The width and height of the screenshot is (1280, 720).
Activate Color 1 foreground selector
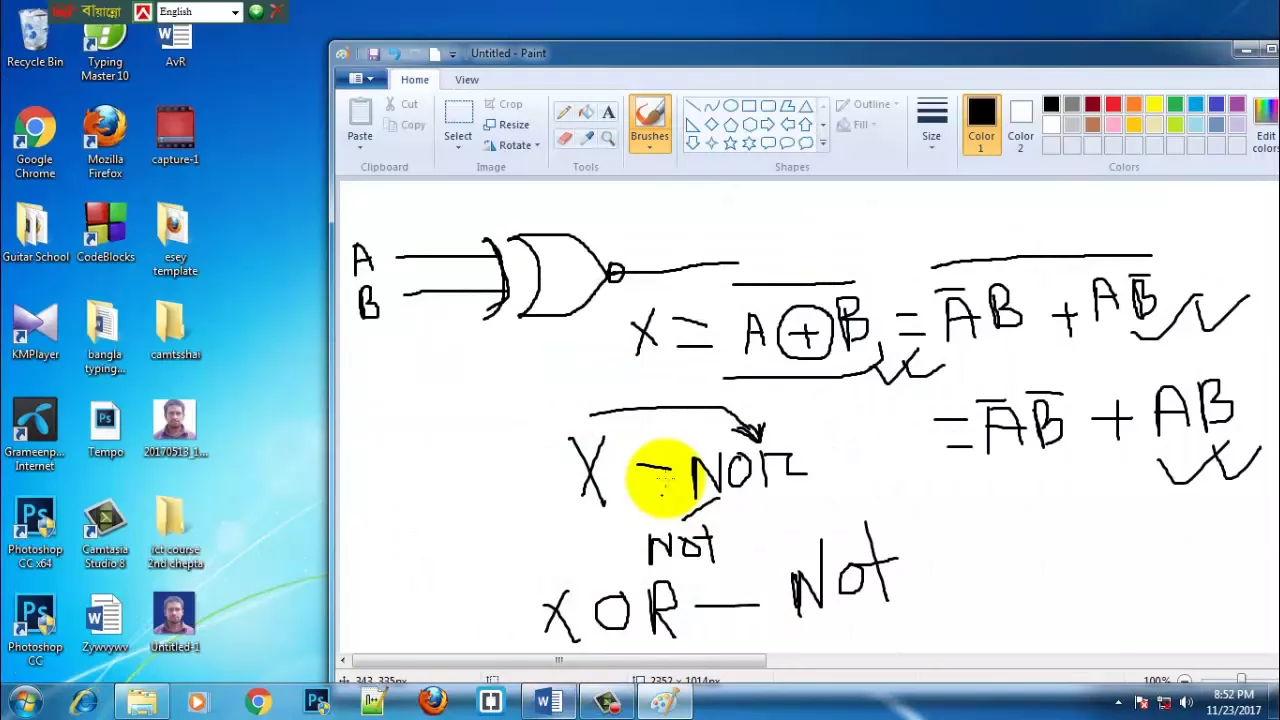(981, 125)
